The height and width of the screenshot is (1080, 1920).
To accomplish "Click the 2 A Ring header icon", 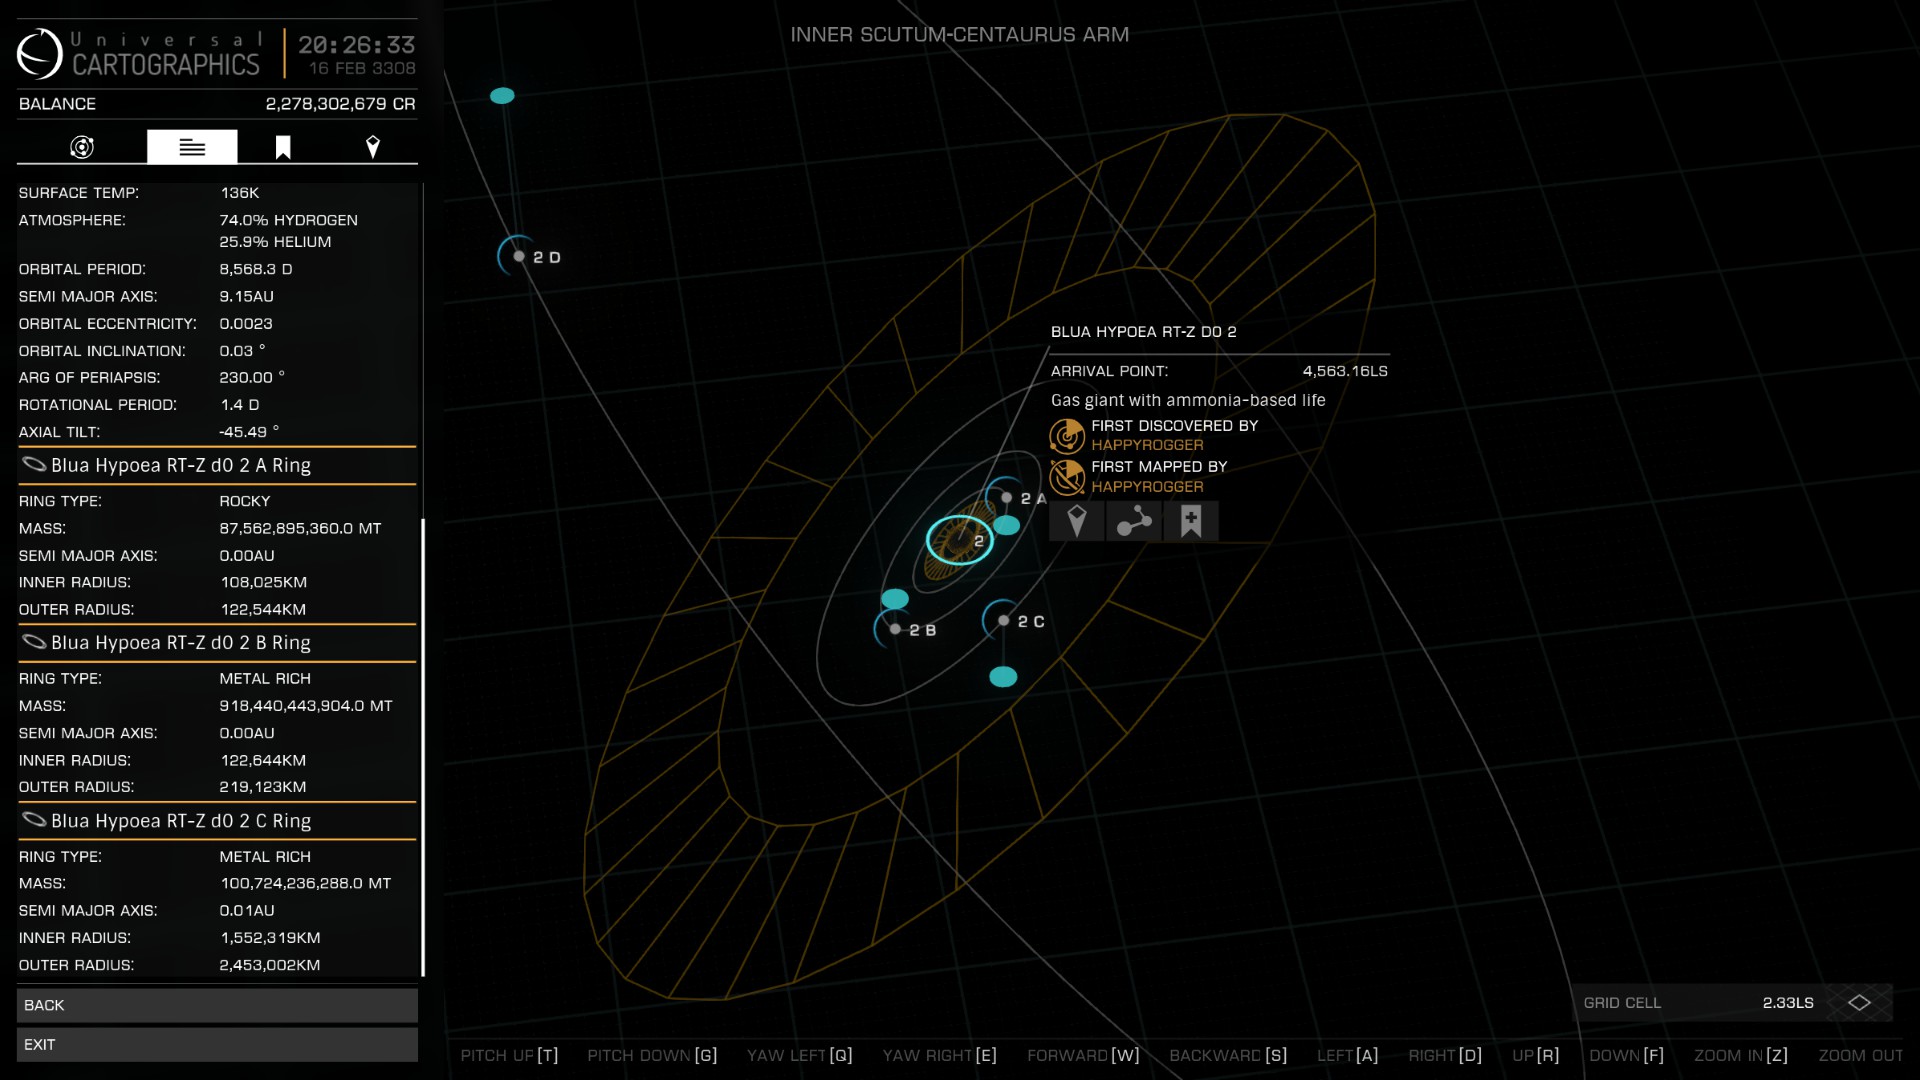I will click(34, 464).
